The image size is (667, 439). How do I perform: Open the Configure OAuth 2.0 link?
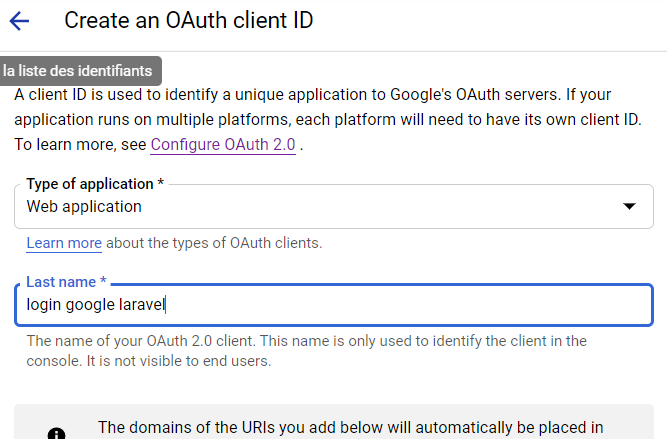click(x=223, y=145)
